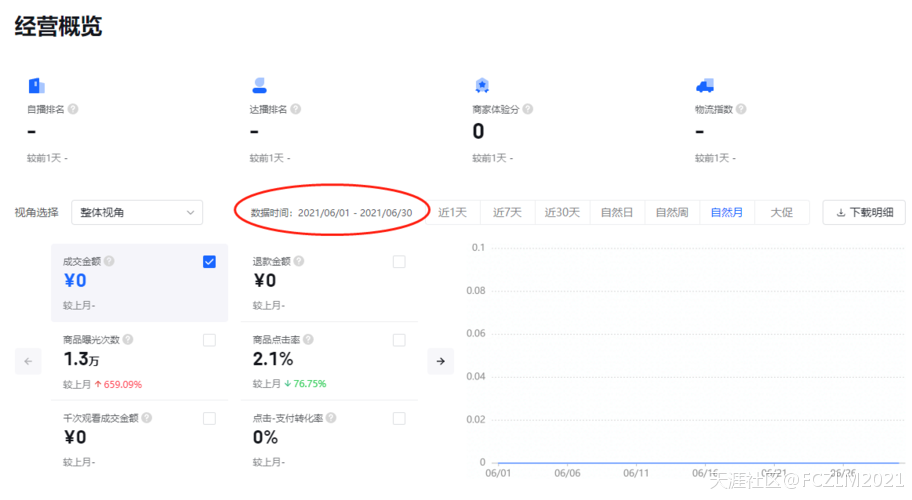Click the 商家体验分 score value 0
The width and height of the screenshot is (912, 500).
pyautogui.click(x=478, y=131)
